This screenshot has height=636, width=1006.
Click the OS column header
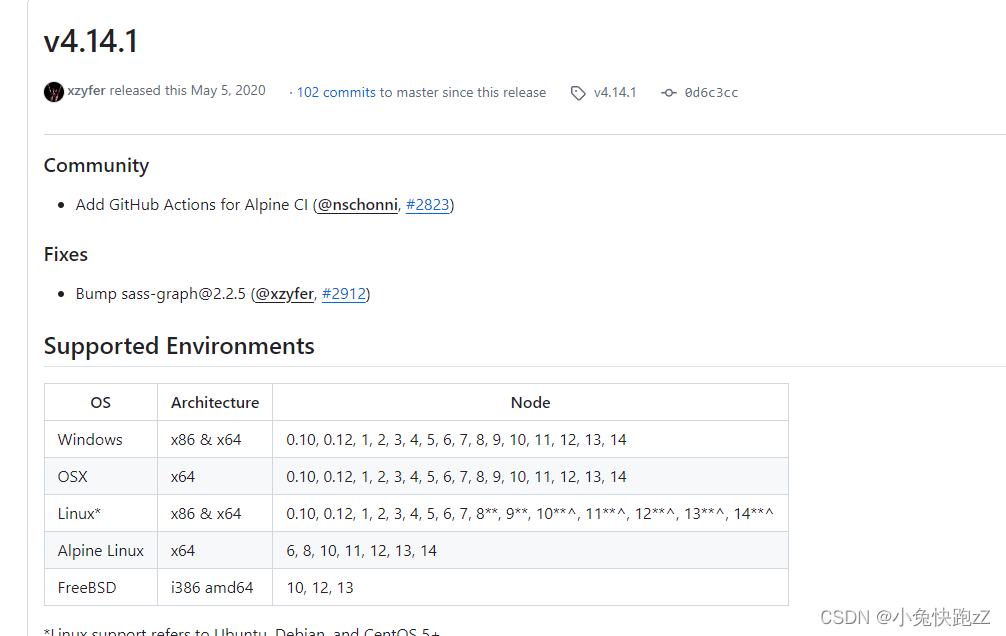(101, 402)
